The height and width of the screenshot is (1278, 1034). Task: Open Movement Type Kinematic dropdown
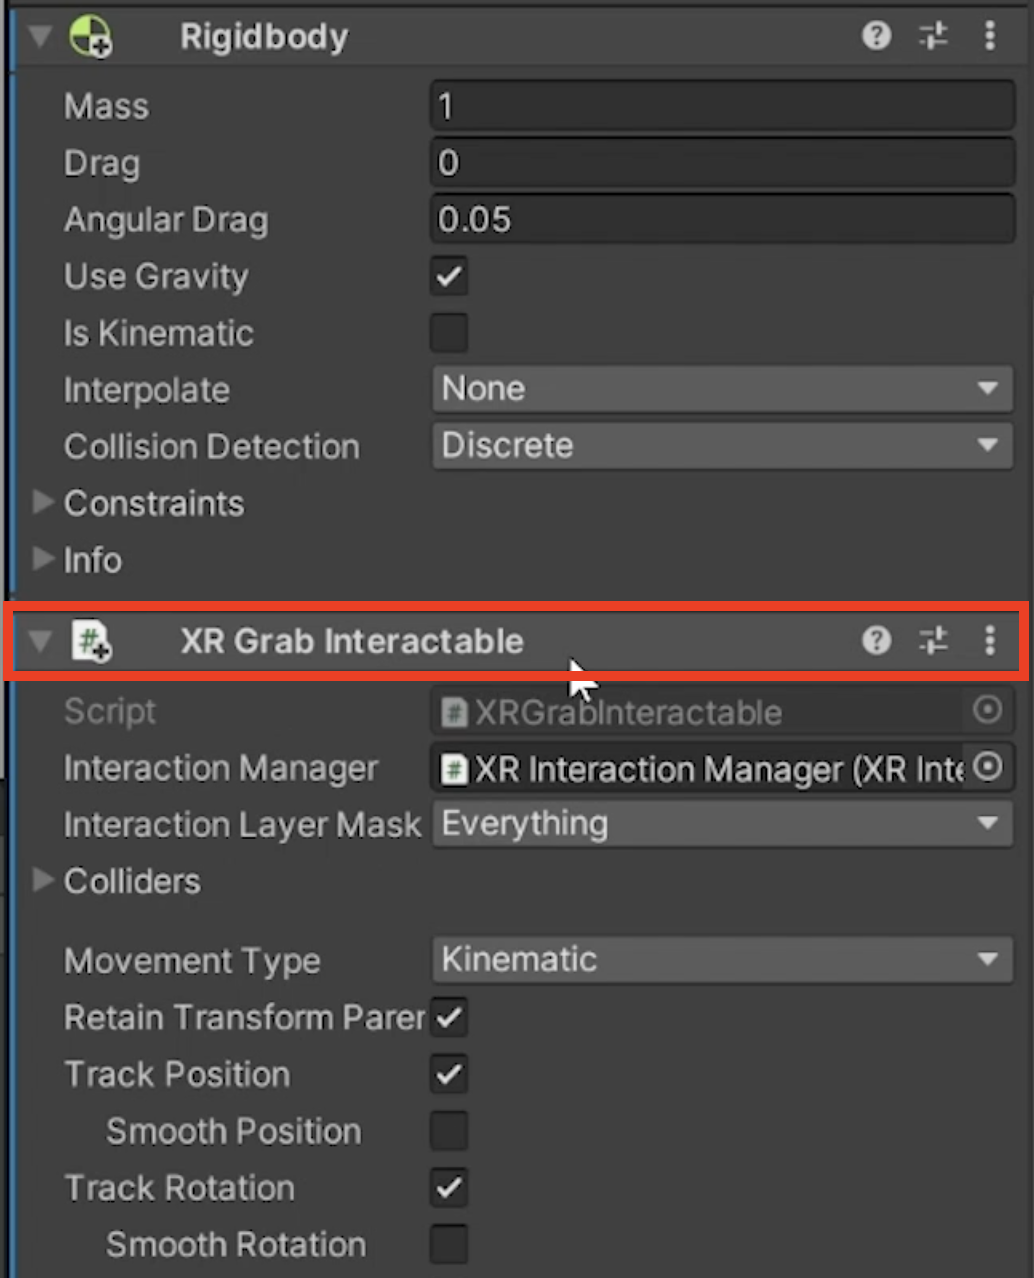(x=722, y=960)
